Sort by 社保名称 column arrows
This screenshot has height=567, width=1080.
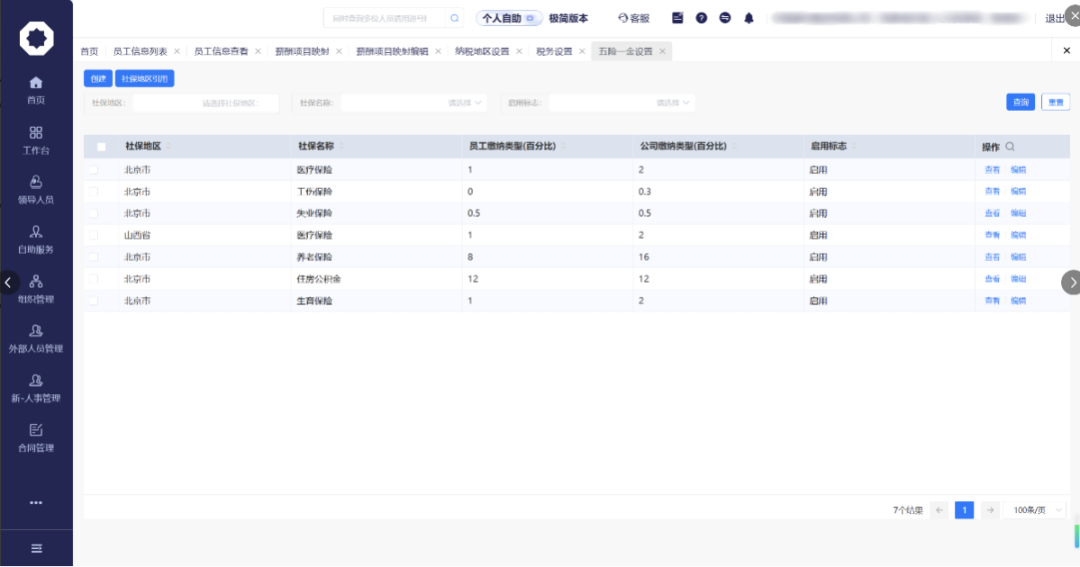coord(342,146)
